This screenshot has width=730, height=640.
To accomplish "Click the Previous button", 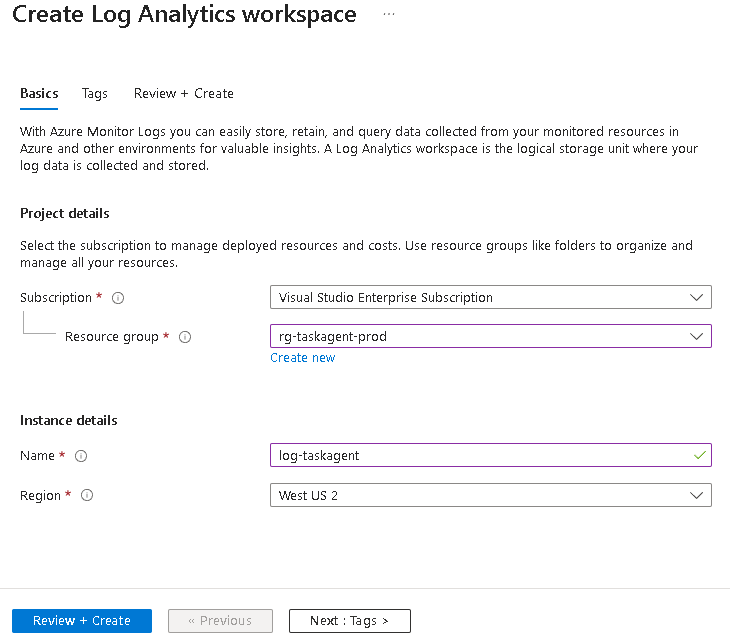I will (220, 621).
